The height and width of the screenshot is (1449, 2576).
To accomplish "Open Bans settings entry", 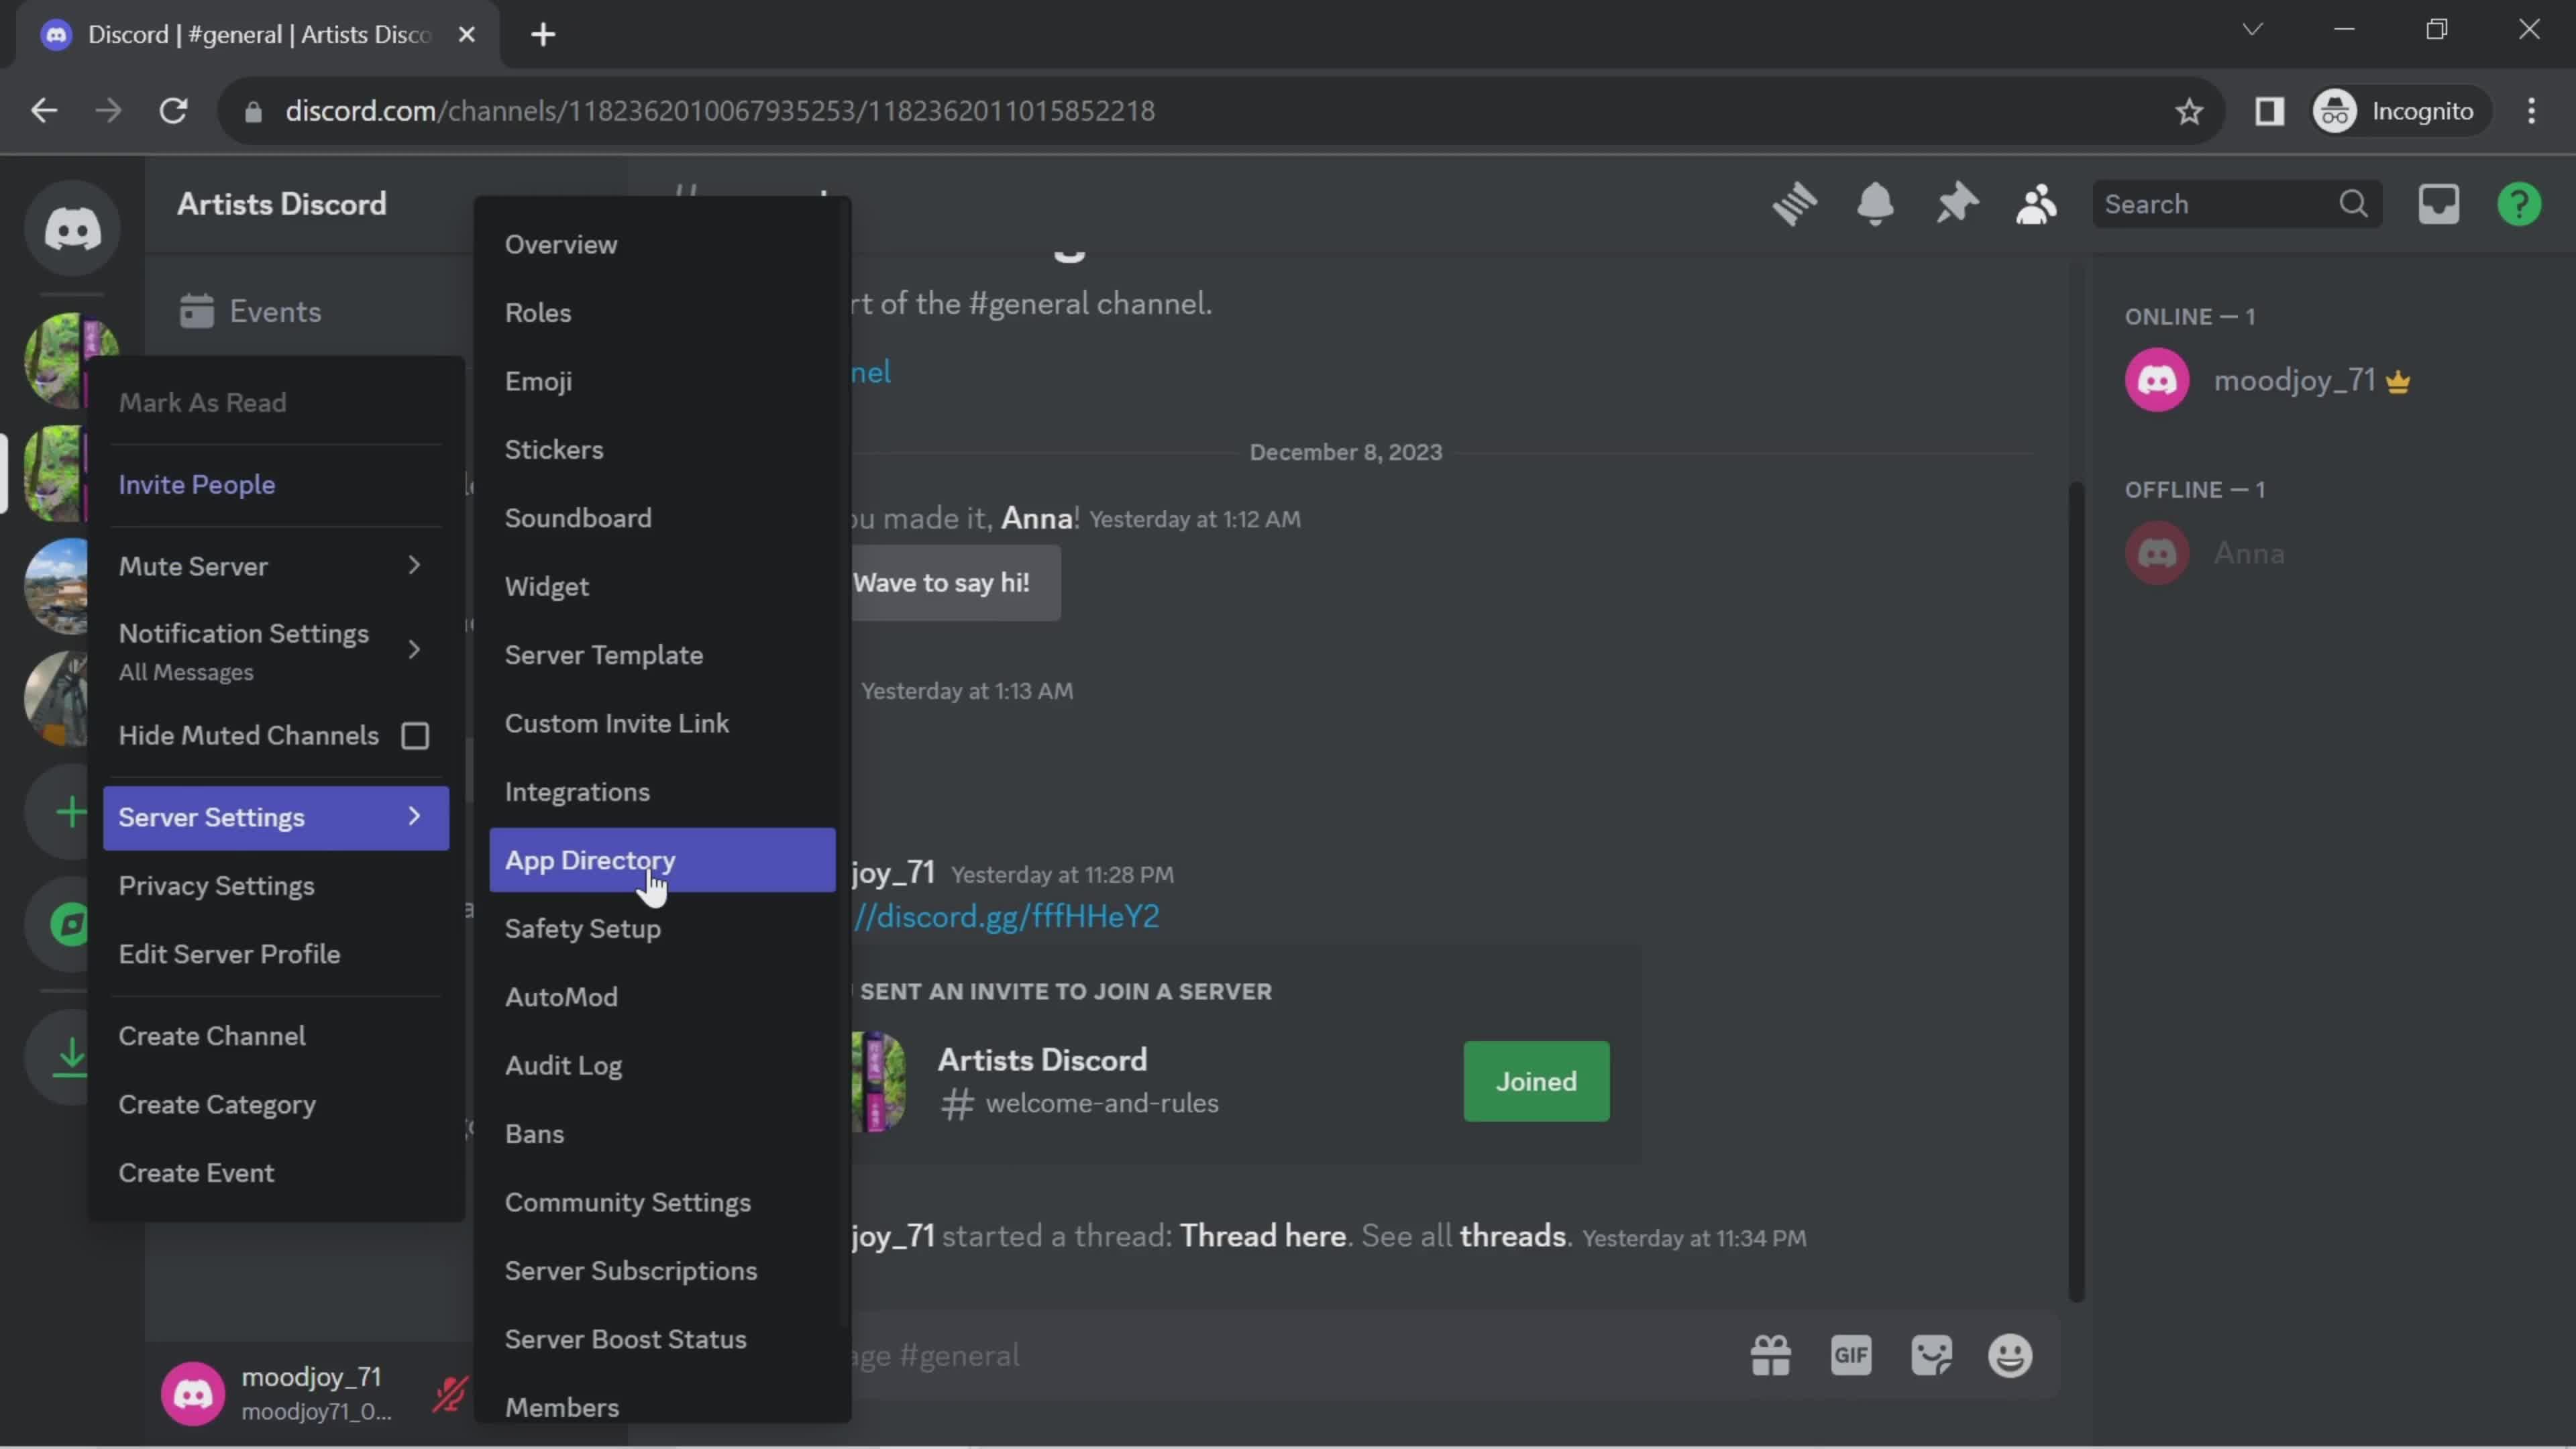I will pyautogui.click(x=662, y=1134).
